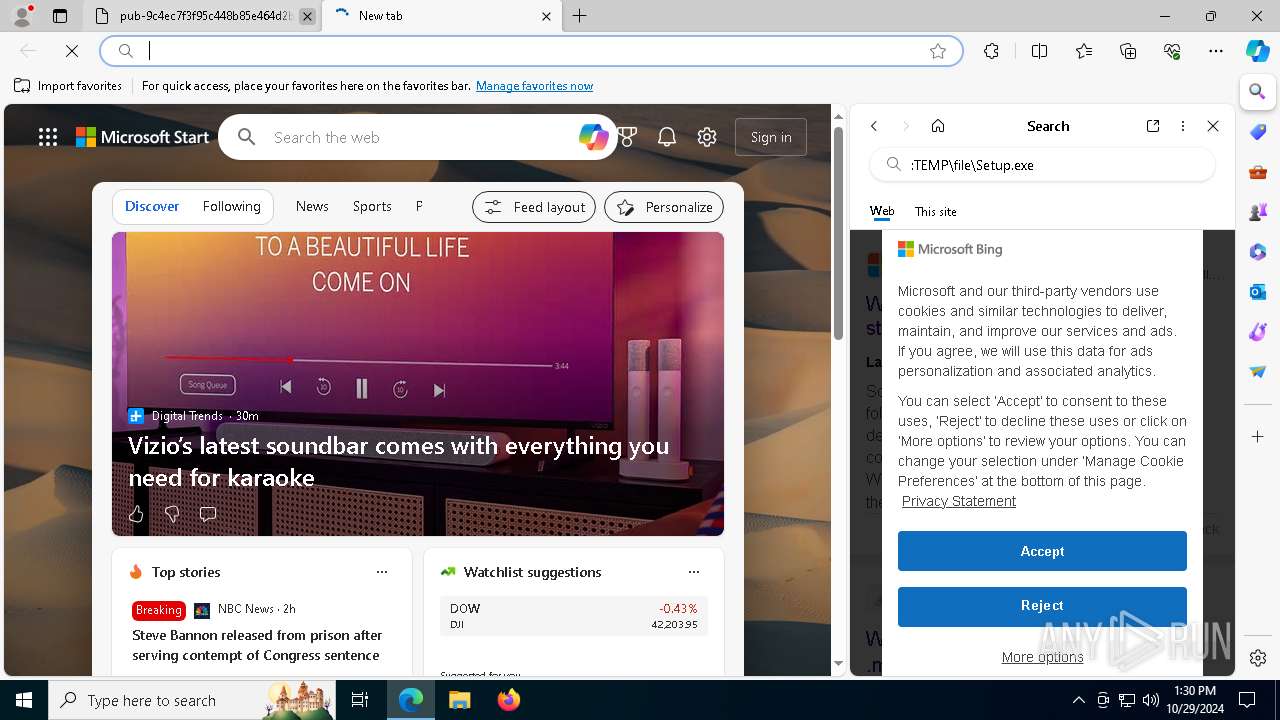Open Collections icon

pos(1128,51)
